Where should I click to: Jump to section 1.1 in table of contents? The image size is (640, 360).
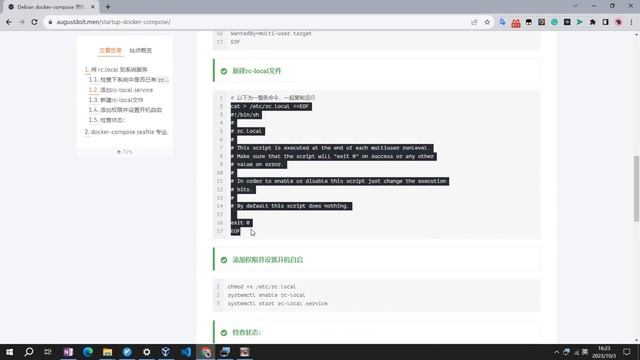(128, 80)
